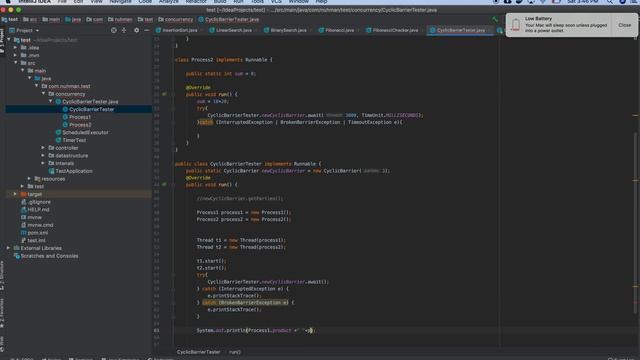The image size is (640, 360).
Task: Open the Build menu
Action: coord(220,2)
